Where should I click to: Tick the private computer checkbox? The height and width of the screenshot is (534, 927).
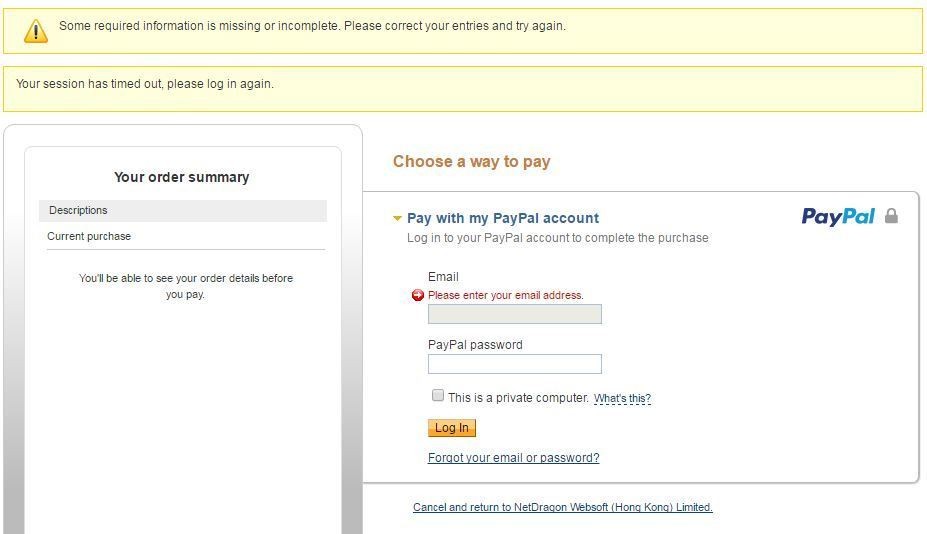click(438, 396)
